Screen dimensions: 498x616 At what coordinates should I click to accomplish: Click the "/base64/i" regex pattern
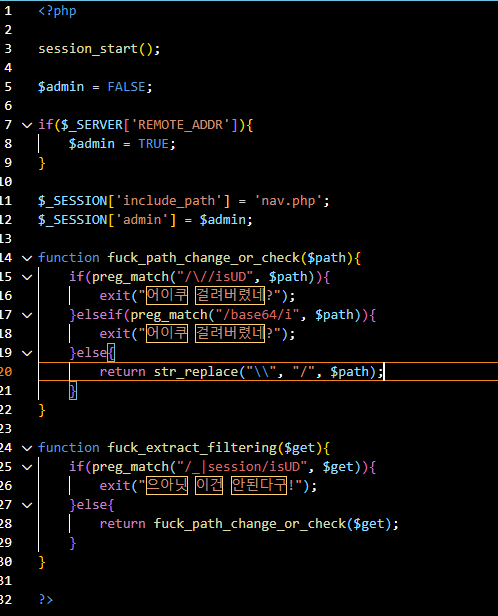coord(257,315)
